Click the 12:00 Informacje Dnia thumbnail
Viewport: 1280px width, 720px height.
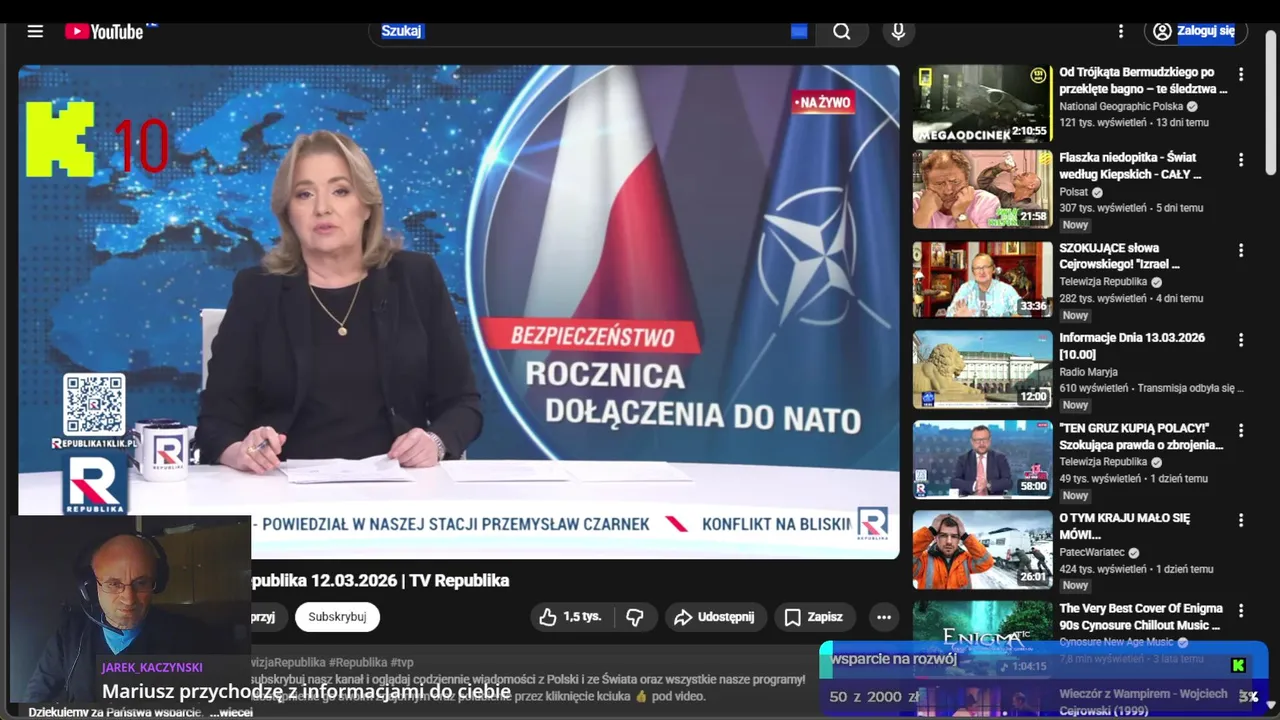coord(982,370)
